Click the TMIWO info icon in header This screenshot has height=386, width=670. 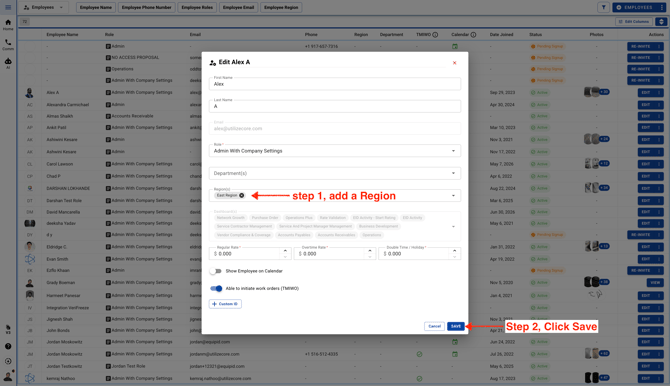(x=435, y=35)
